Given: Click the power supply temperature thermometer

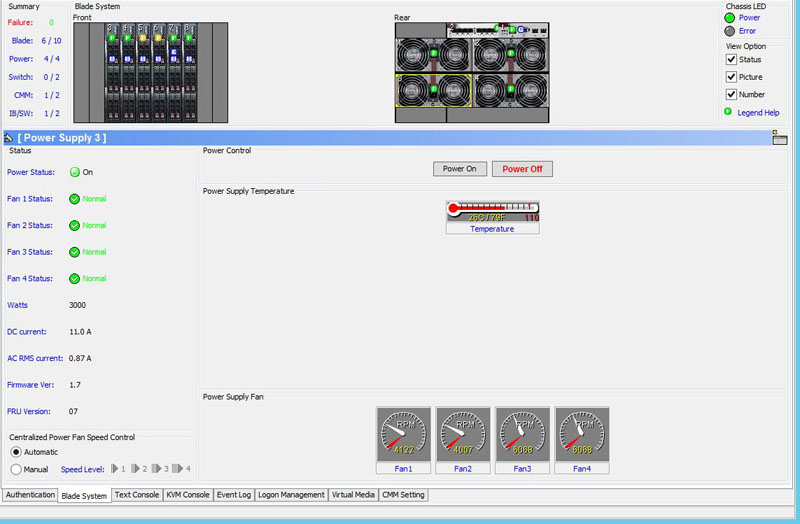Looking at the screenshot, I should click(492, 211).
